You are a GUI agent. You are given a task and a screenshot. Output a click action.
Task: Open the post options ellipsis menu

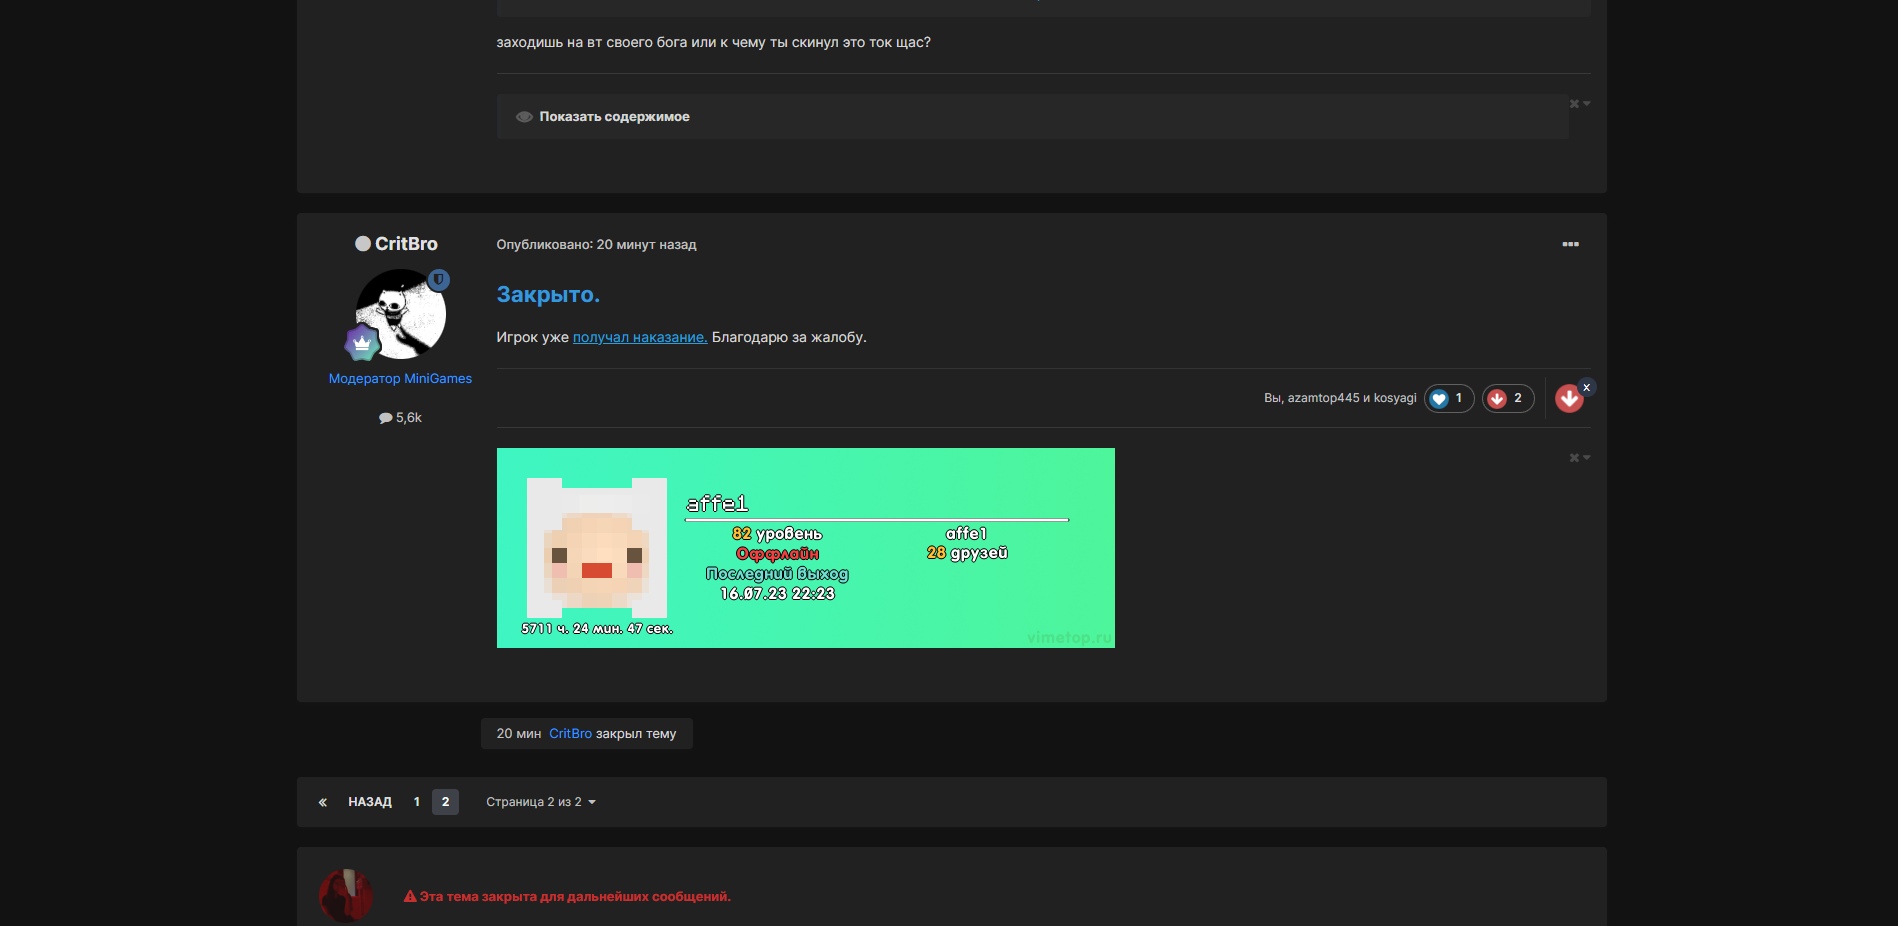(x=1570, y=244)
